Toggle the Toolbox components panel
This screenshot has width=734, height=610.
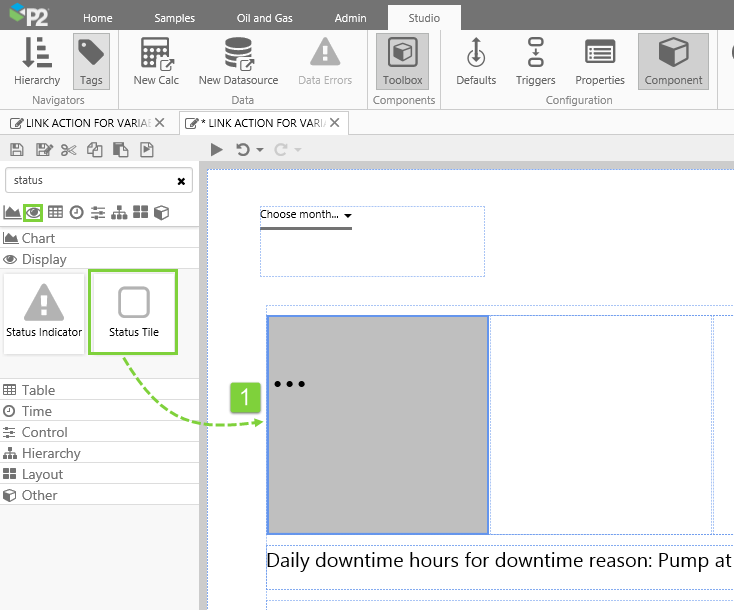pos(402,61)
